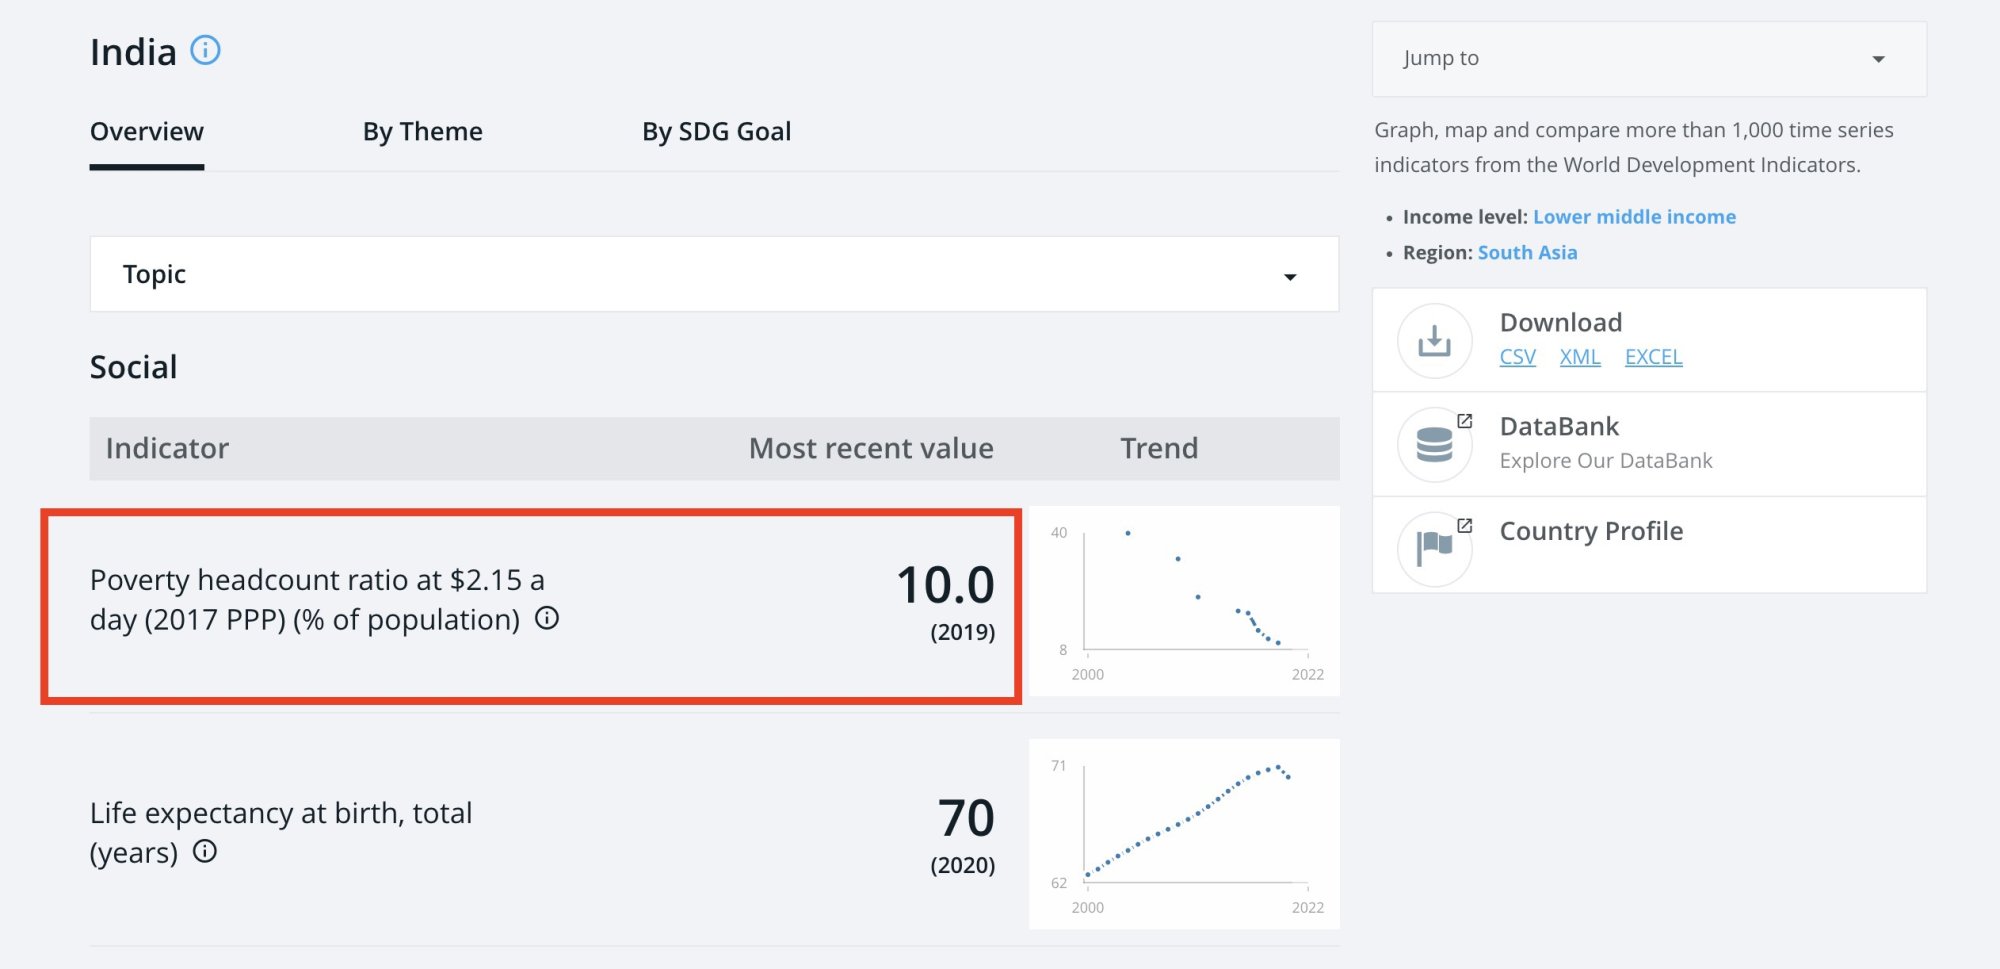Click the DataBank database icon

[1434, 445]
